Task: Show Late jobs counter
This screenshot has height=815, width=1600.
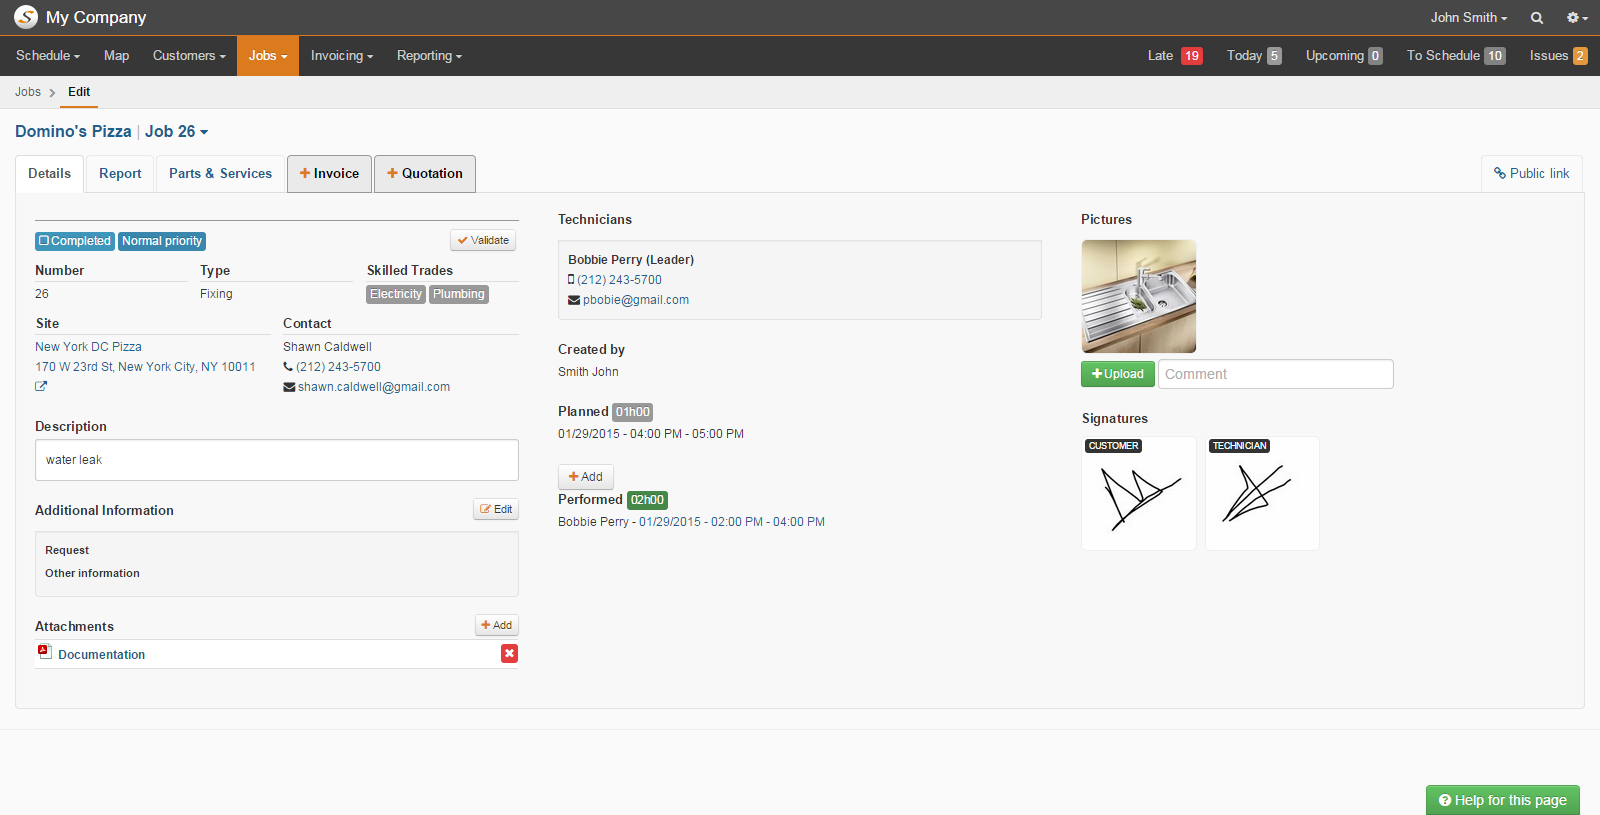Action: [1175, 56]
